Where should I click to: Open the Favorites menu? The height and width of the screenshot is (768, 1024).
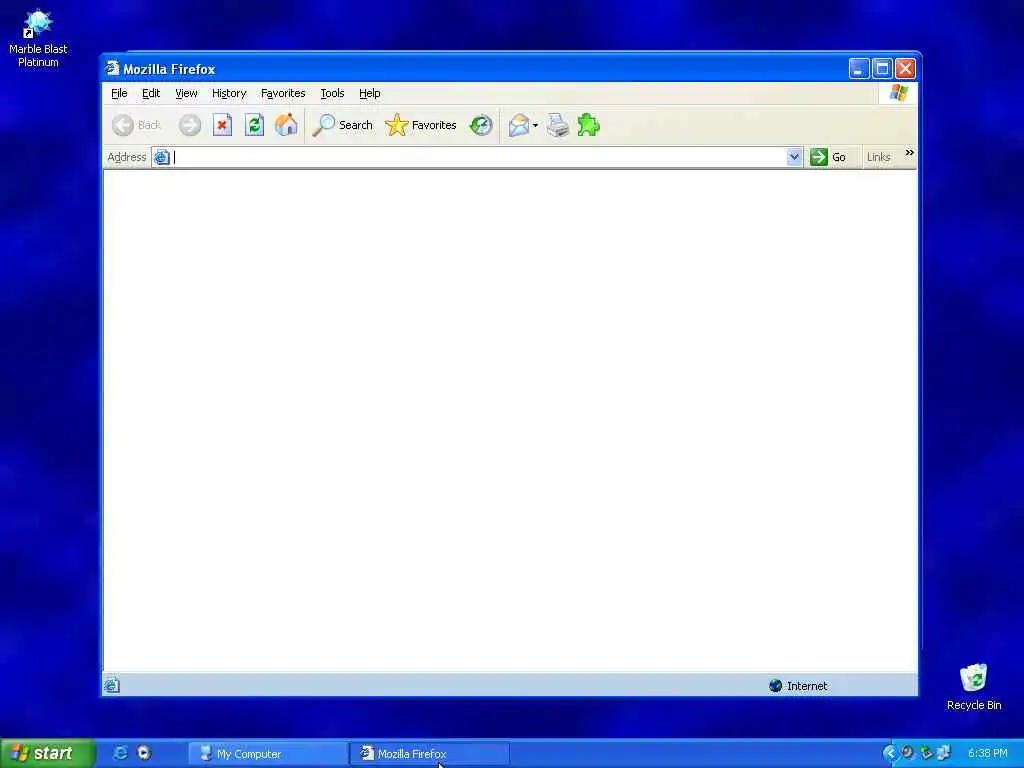[283, 93]
